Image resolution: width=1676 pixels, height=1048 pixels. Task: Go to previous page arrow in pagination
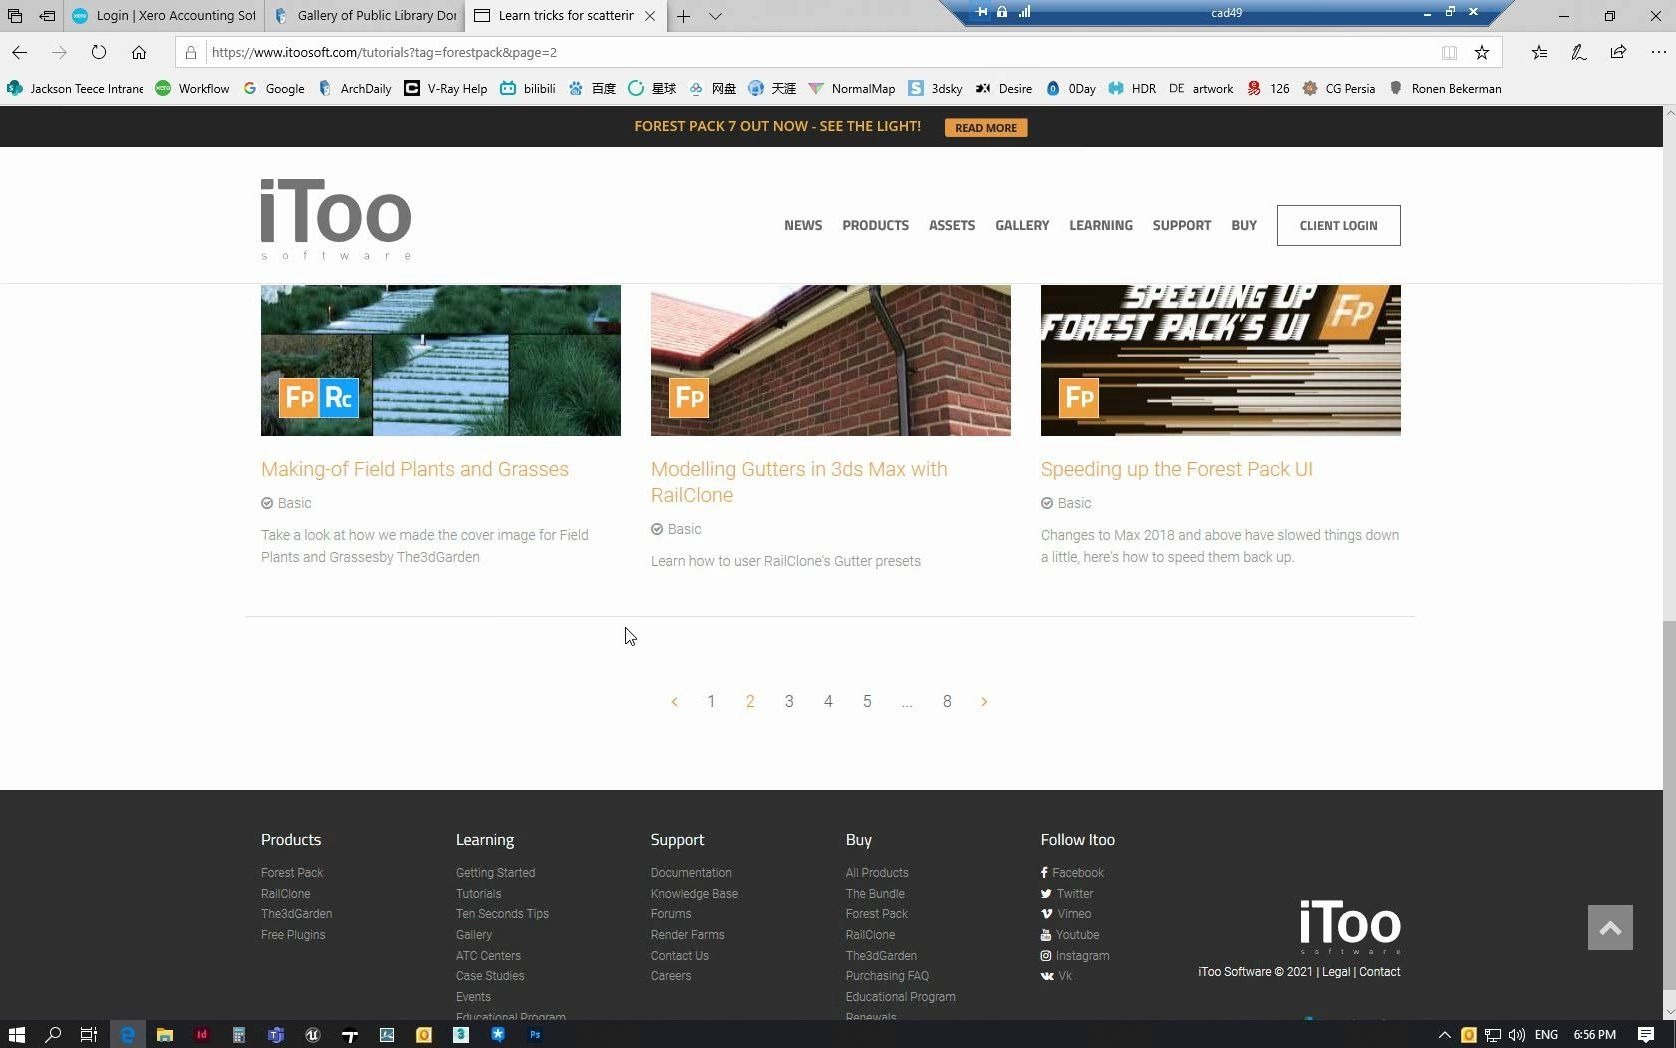pyautogui.click(x=674, y=702)
